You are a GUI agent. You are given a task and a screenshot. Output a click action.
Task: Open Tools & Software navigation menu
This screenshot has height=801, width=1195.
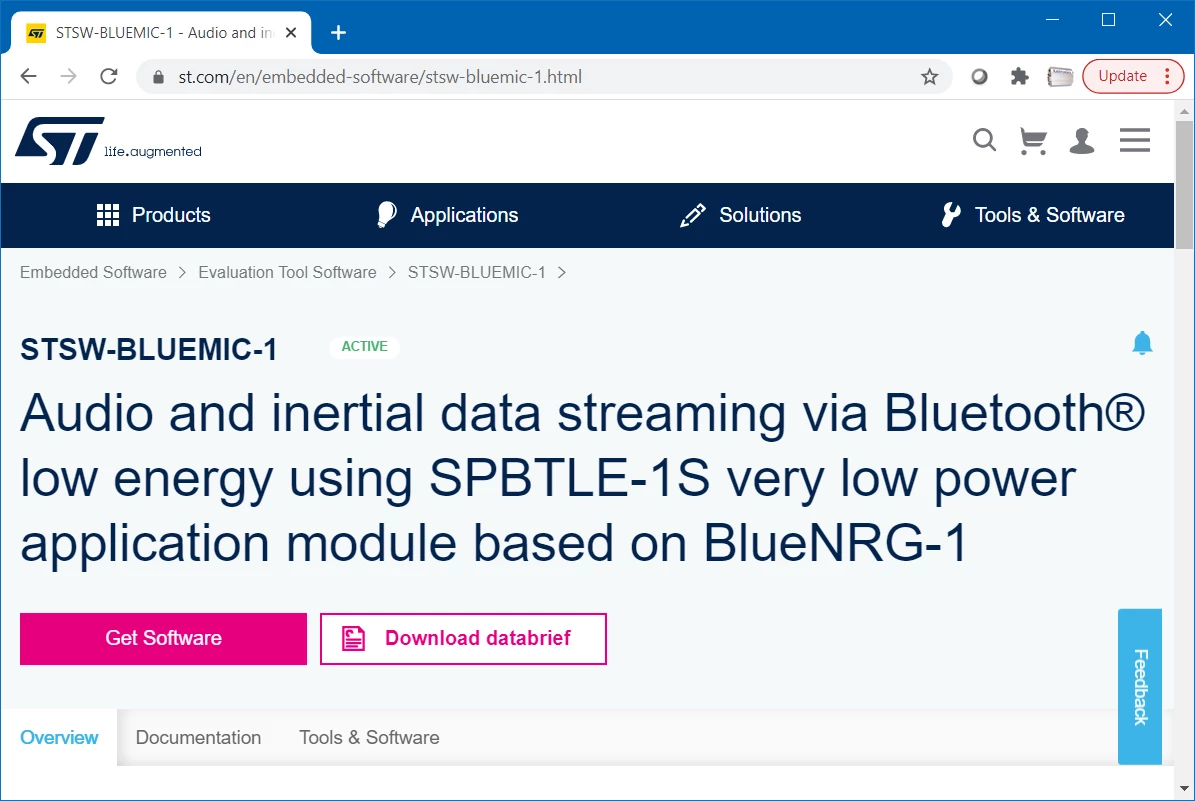click(1033, 215)
